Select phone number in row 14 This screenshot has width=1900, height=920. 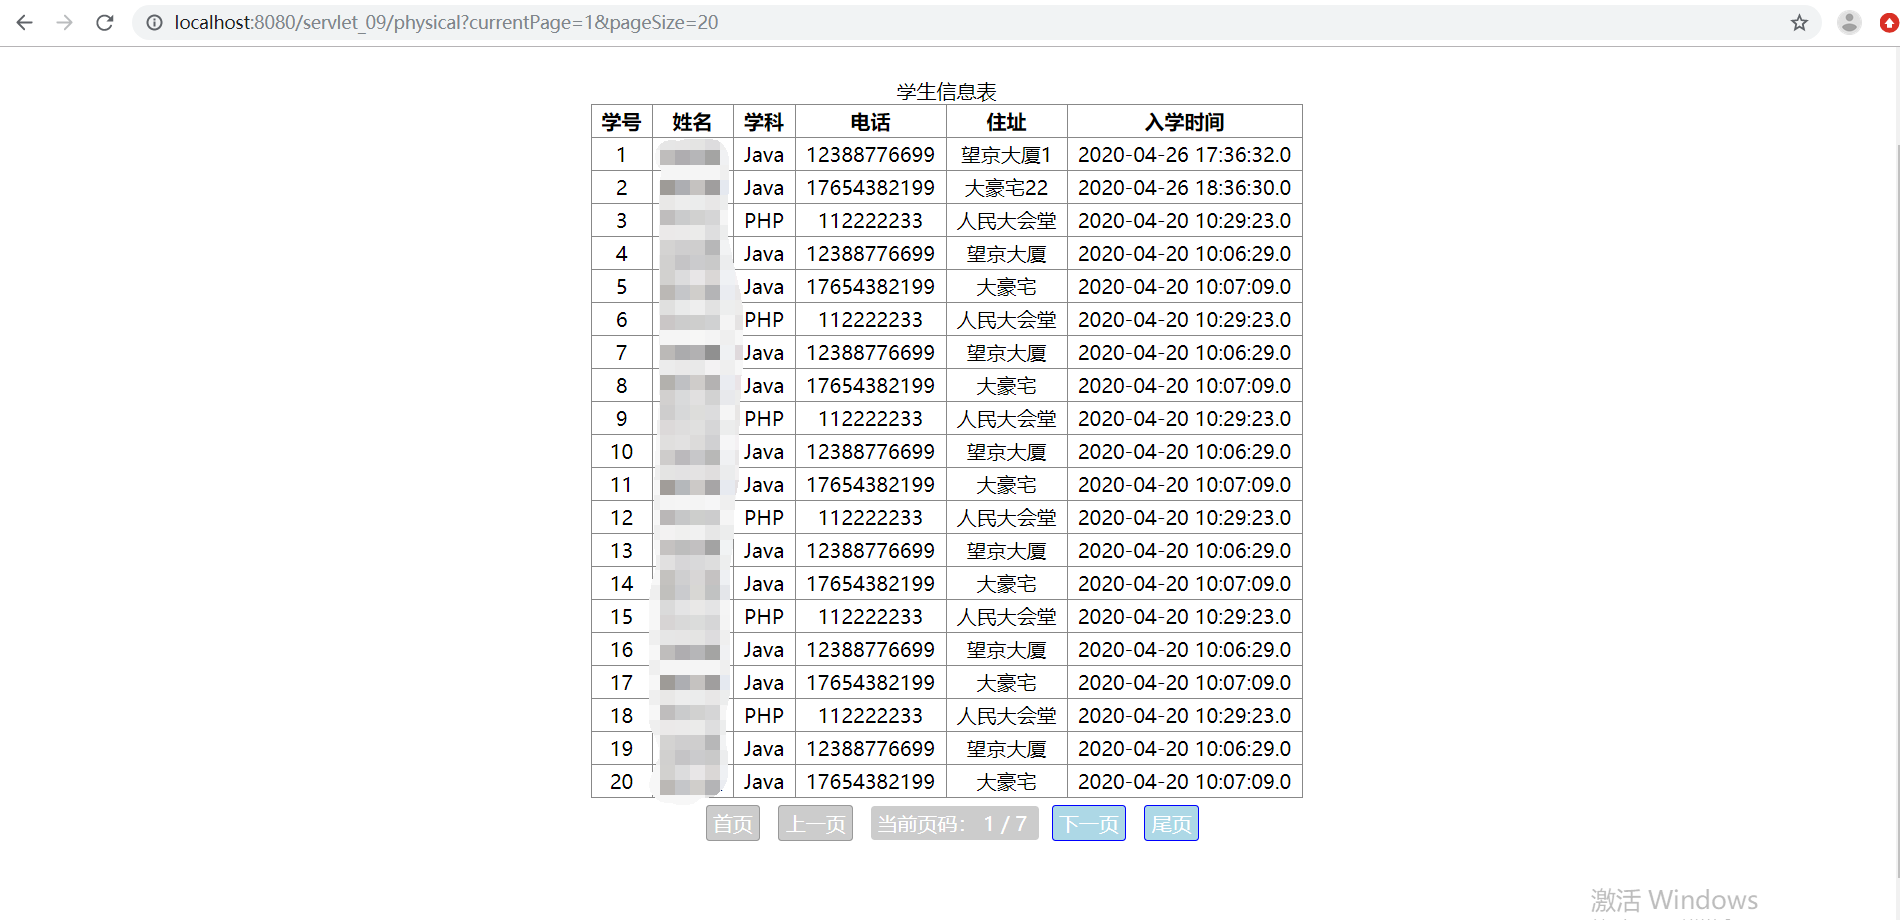pyautogui.click(x=871, y=584)
